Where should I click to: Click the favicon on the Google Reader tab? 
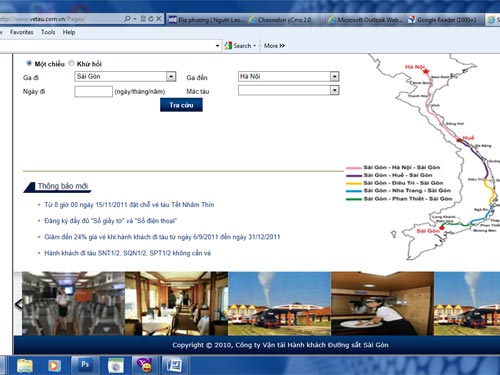(412, 20)
